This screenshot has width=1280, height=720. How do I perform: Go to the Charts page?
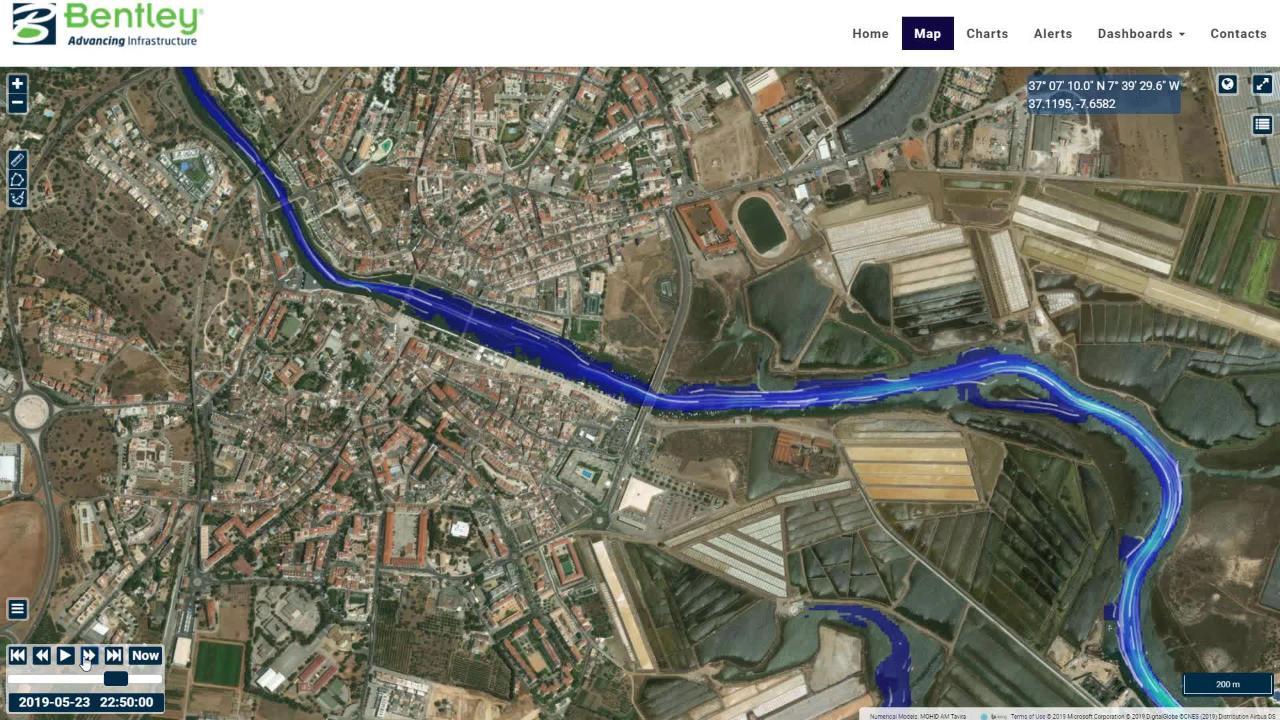point(987,33)
